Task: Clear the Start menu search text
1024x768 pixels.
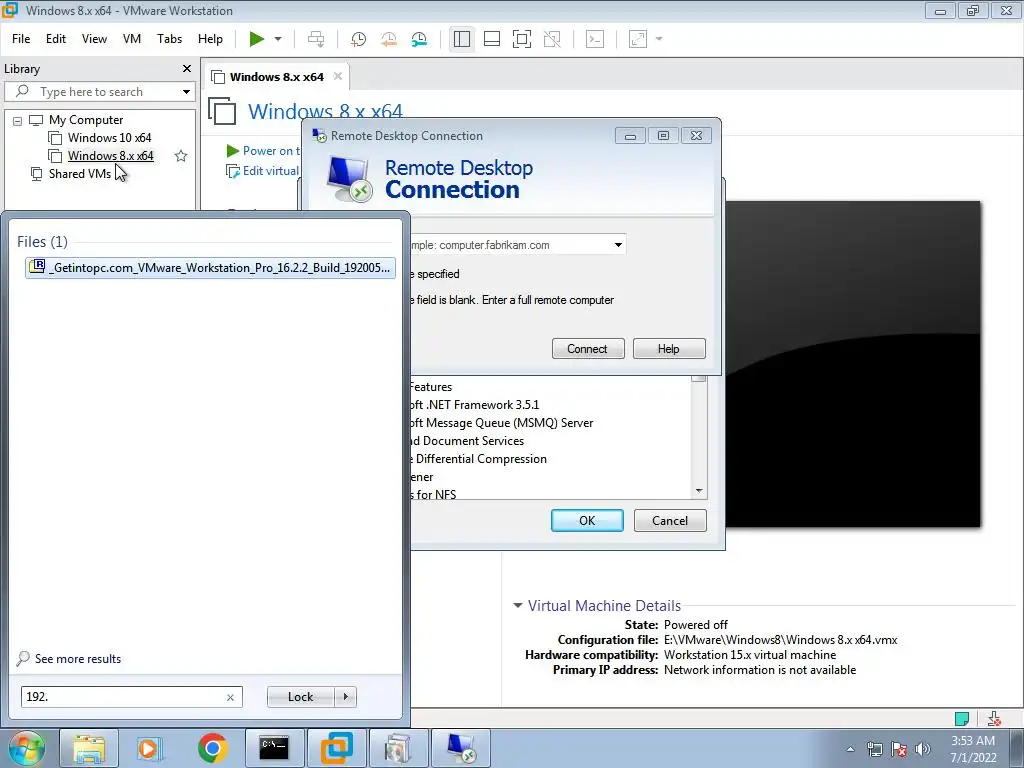Action: tap(230, 697)
